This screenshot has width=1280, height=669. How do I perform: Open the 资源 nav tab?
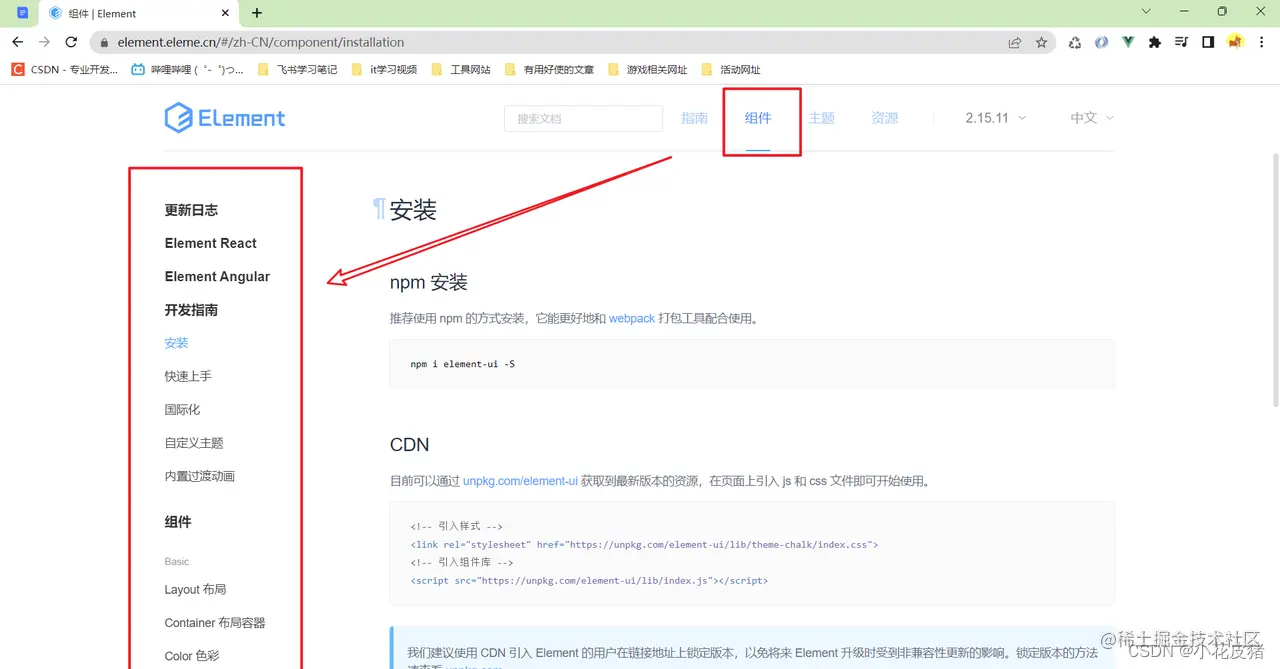(x=885, y=118)
